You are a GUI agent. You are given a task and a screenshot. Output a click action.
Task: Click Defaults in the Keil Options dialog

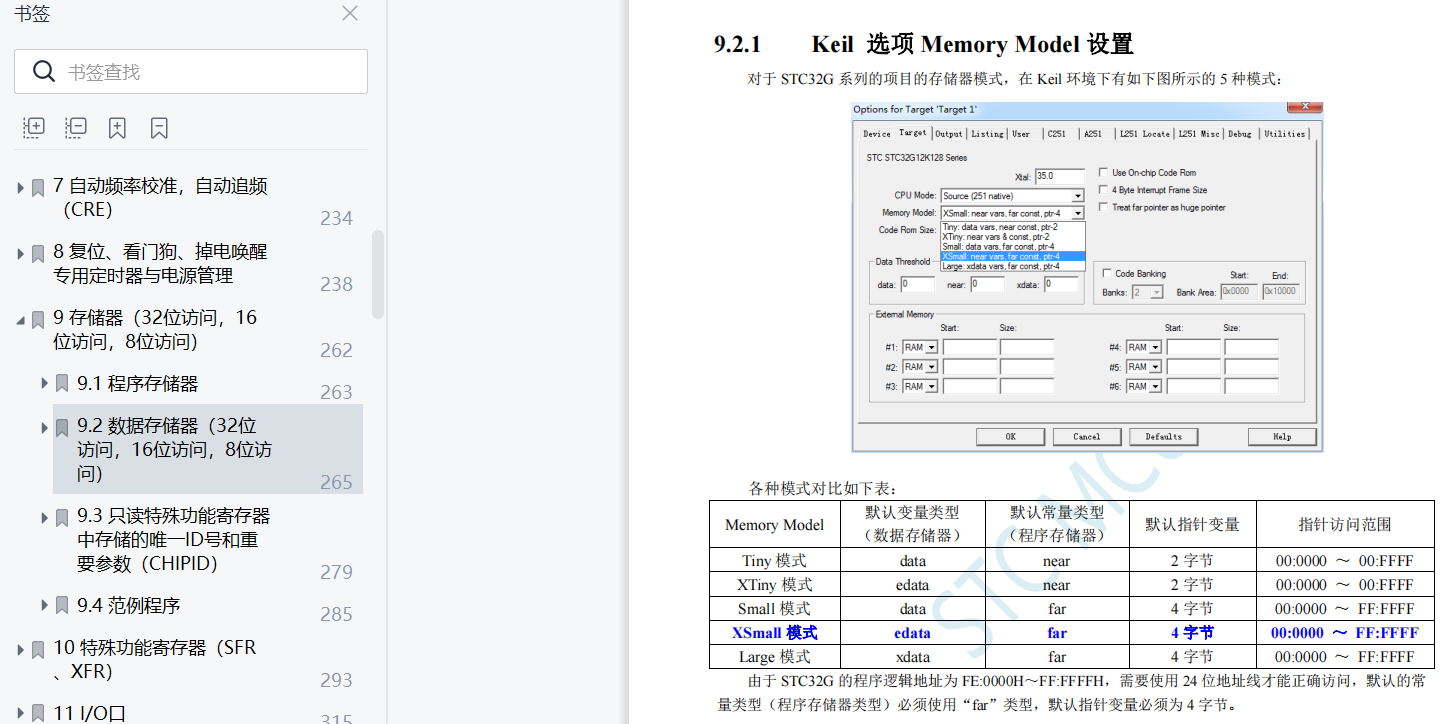point(1164,437)
